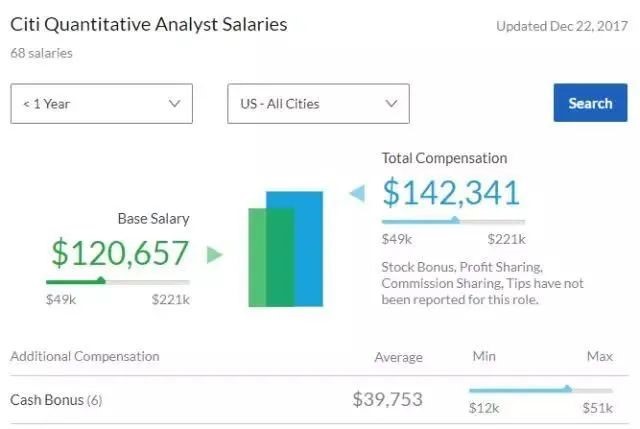Click the $39,753 average cash bonus value
Screen dimensions: 640x429
387,400
